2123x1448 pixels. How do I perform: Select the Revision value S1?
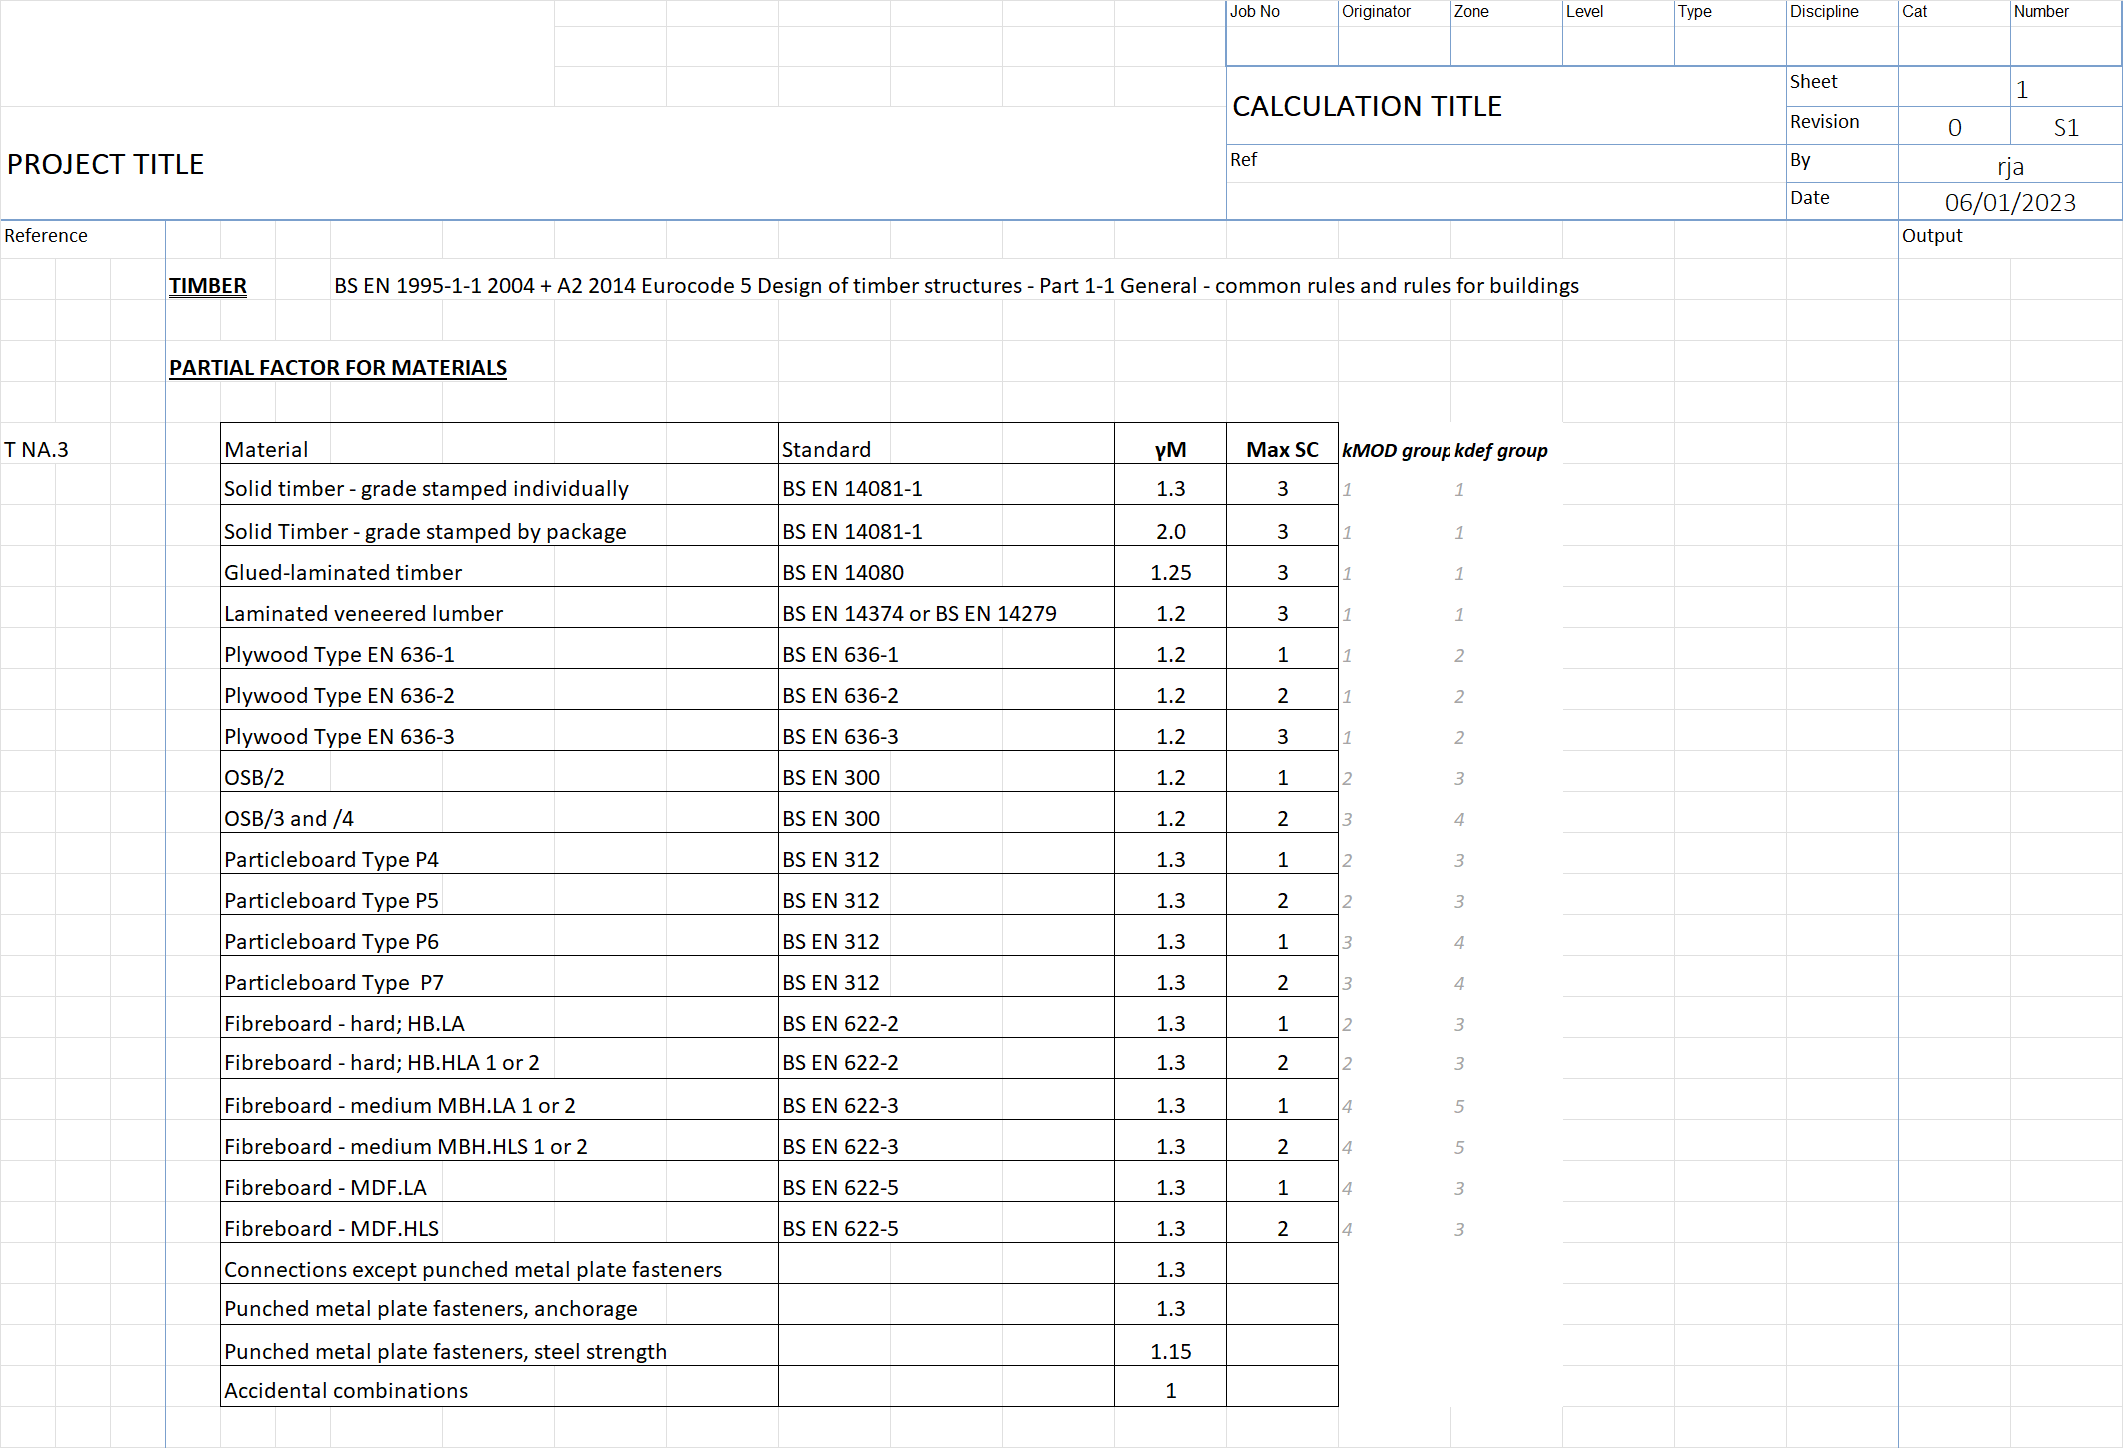tap(2066, 126)
